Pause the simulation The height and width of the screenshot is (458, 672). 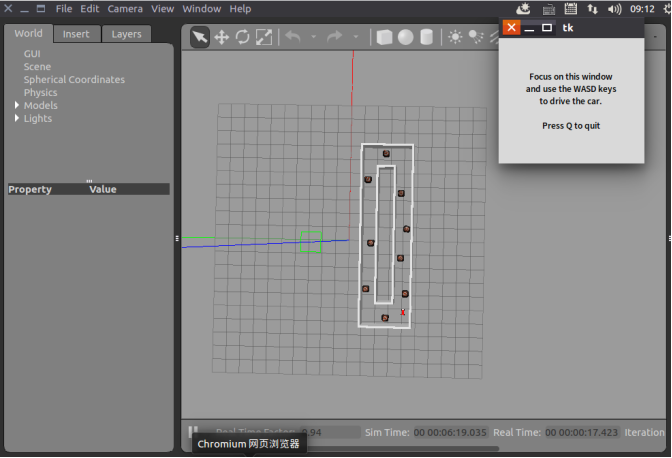coord(193,431)
